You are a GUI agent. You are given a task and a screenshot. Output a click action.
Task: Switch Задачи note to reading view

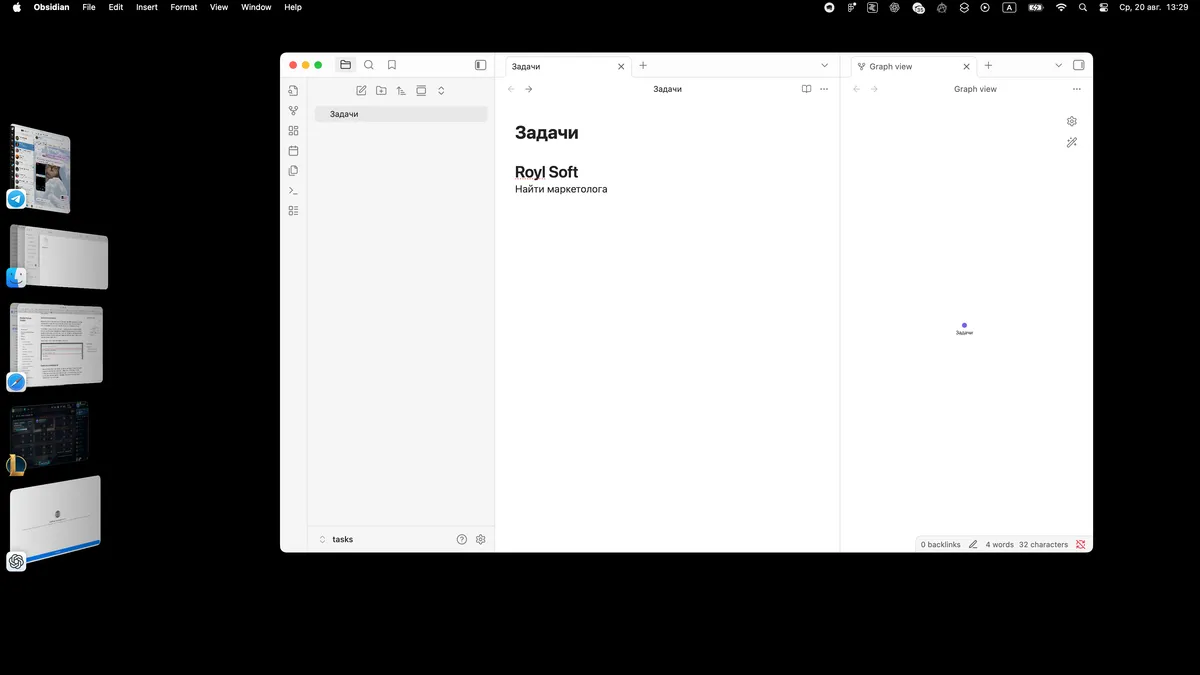coord(806,89)
